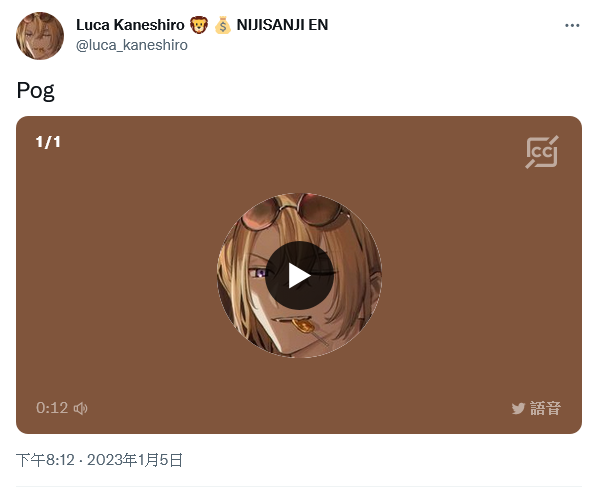Click the lion emoji beside the name
Viewport: 598px width, 487px height.
tap(199, 25)
